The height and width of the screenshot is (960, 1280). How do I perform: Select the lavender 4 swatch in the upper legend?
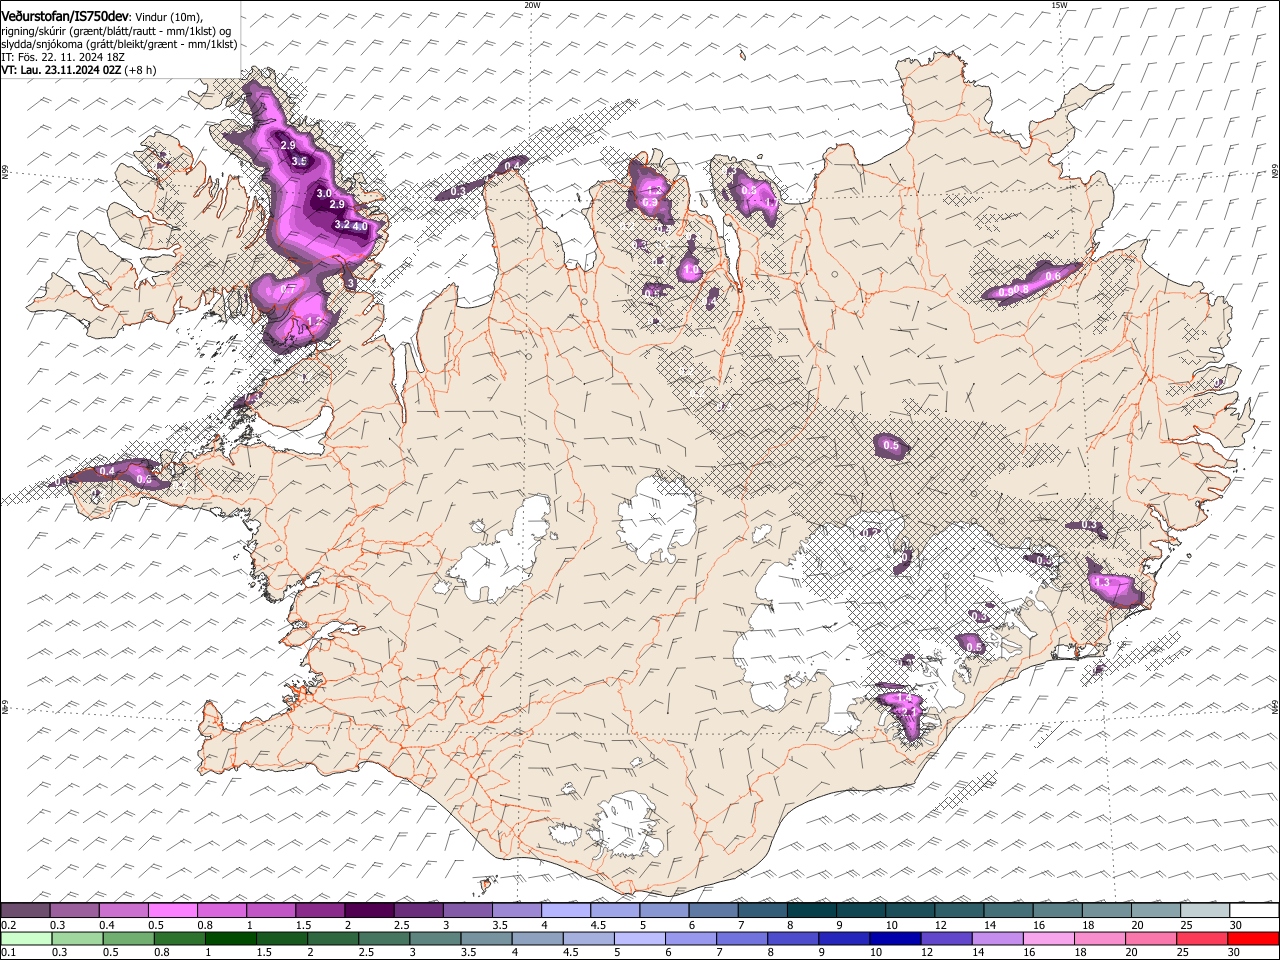click(x=566, y=911)
